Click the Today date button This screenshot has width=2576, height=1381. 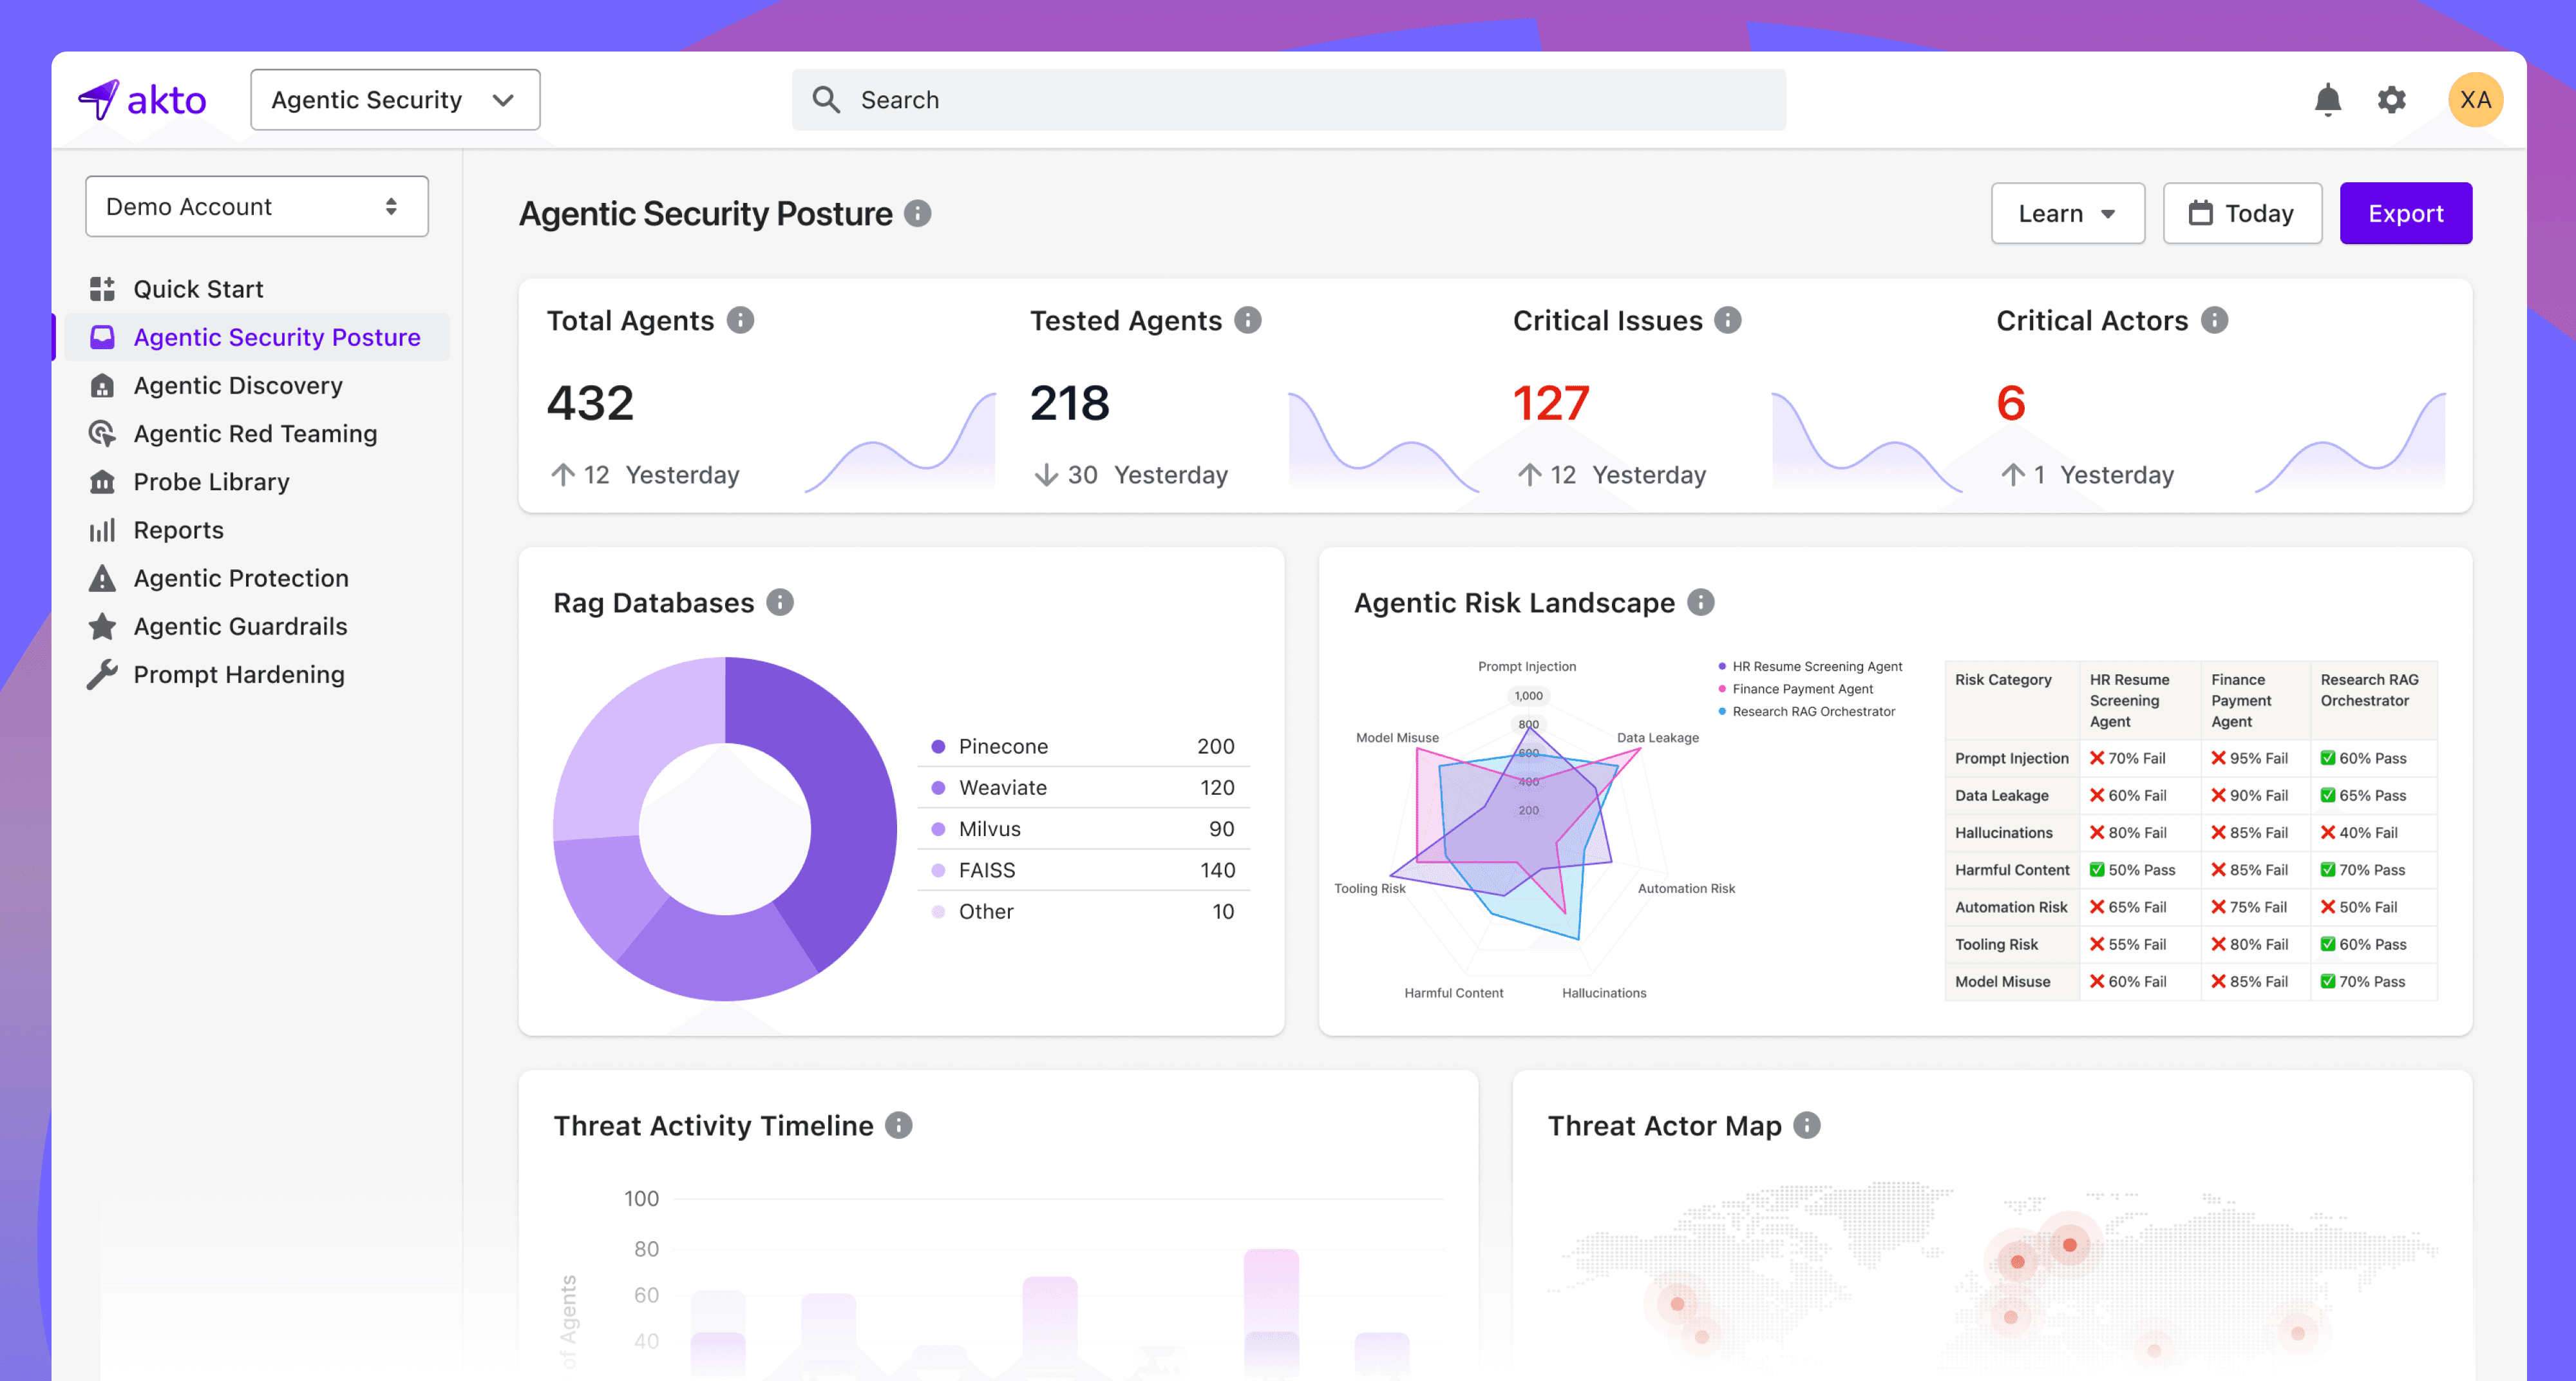click(2241, 213)
